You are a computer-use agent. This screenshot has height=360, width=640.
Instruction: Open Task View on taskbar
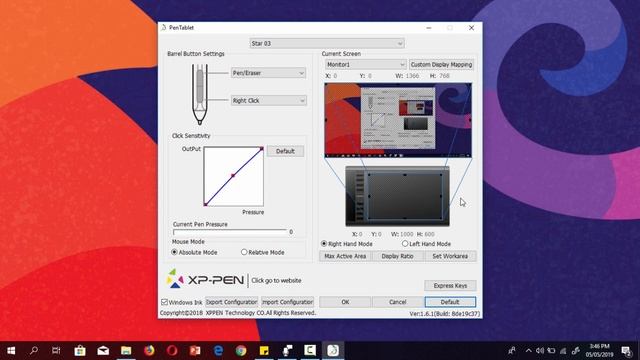click(56, 351)
